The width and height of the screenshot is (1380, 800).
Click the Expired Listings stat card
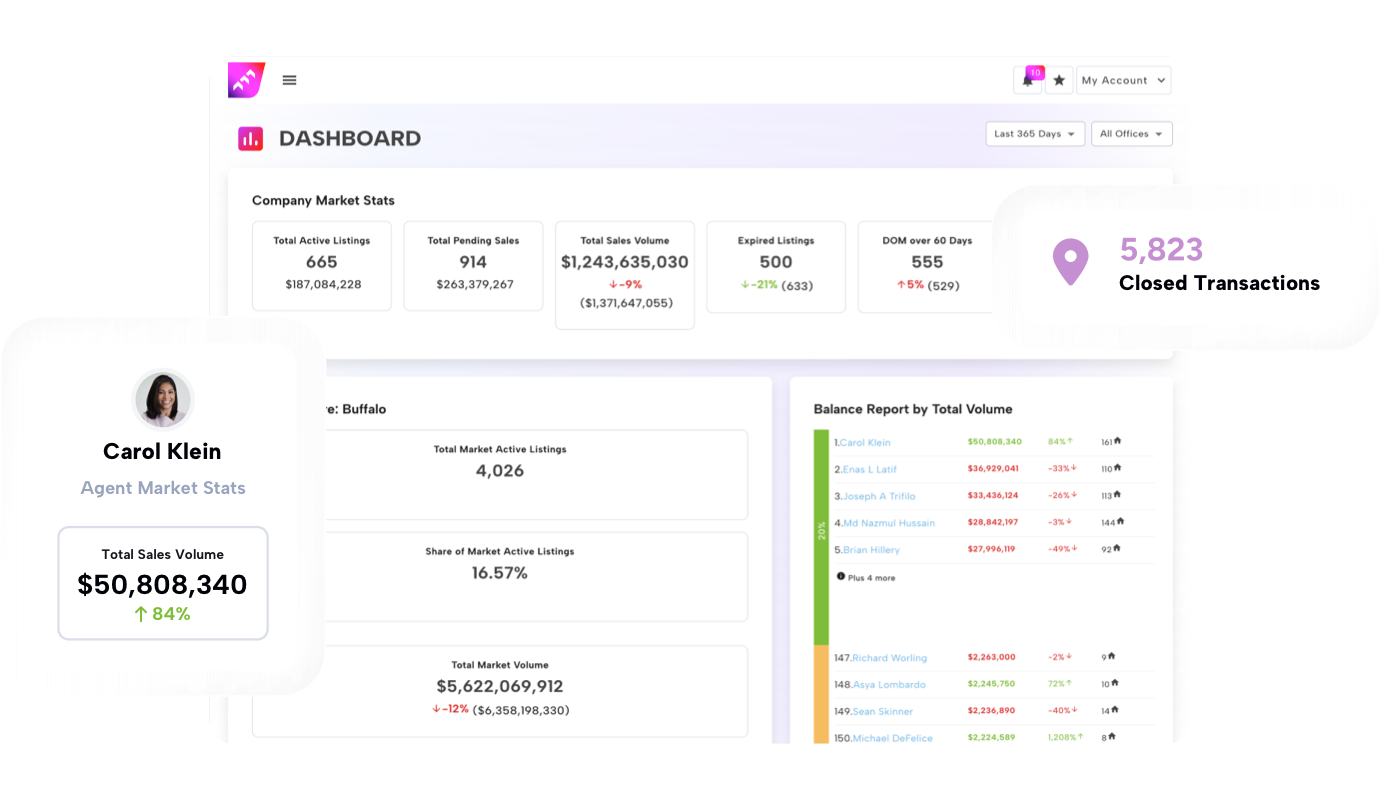tap(776, 267)
